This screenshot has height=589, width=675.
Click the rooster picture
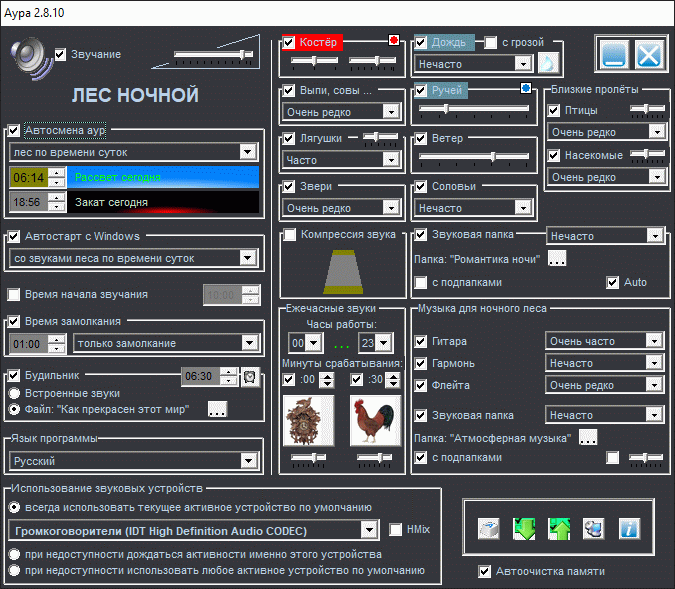coord(374,421)
